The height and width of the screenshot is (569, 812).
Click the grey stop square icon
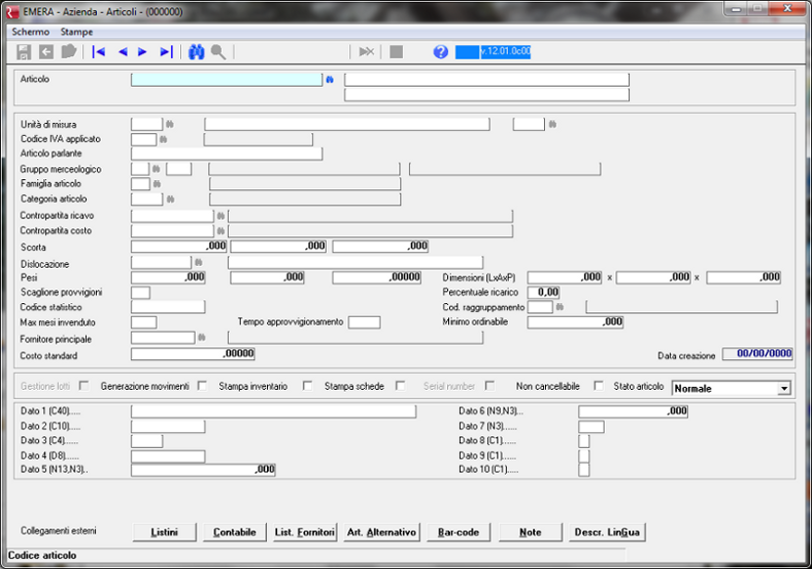[x=396, y=52]
